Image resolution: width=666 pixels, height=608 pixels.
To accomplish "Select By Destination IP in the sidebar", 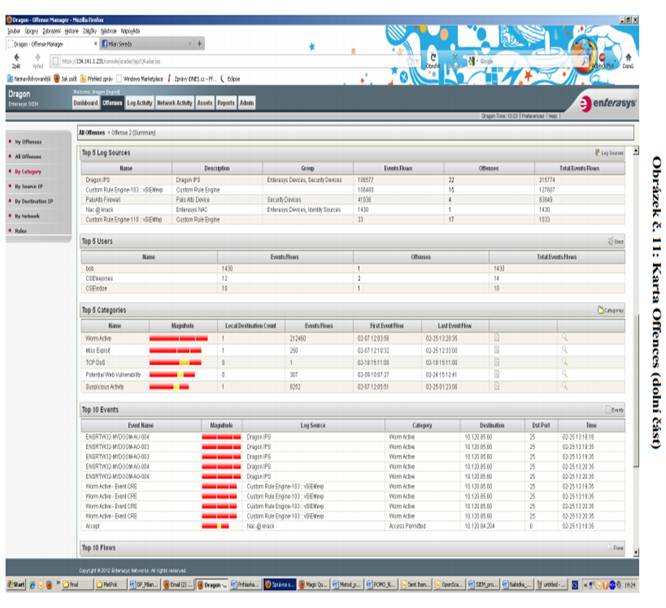I will coord(34,201).
